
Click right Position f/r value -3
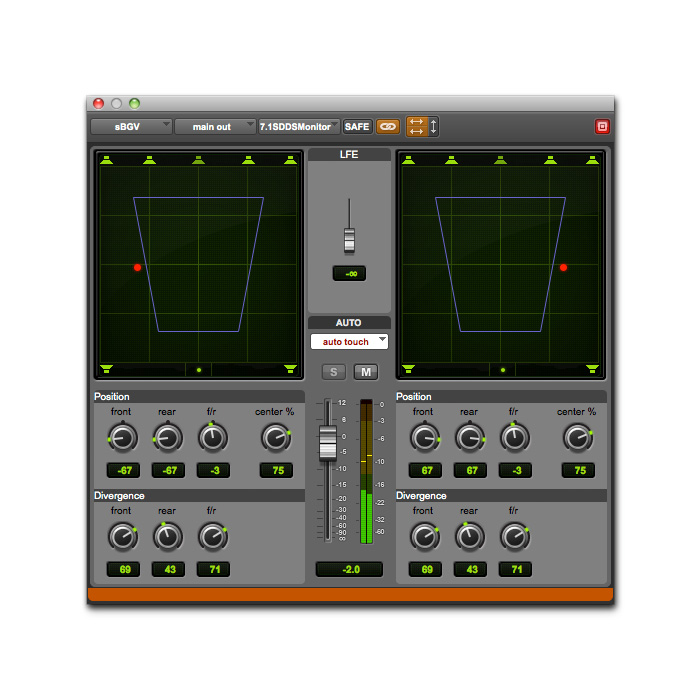(x=515, y=470)
